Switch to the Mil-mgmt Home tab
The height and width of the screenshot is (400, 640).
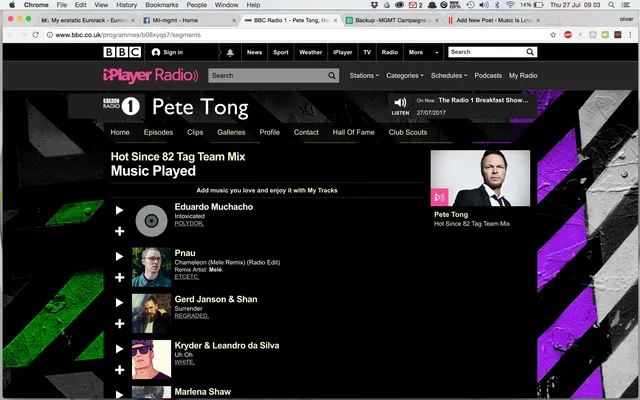pyautogui.click(x=189, y=20)
